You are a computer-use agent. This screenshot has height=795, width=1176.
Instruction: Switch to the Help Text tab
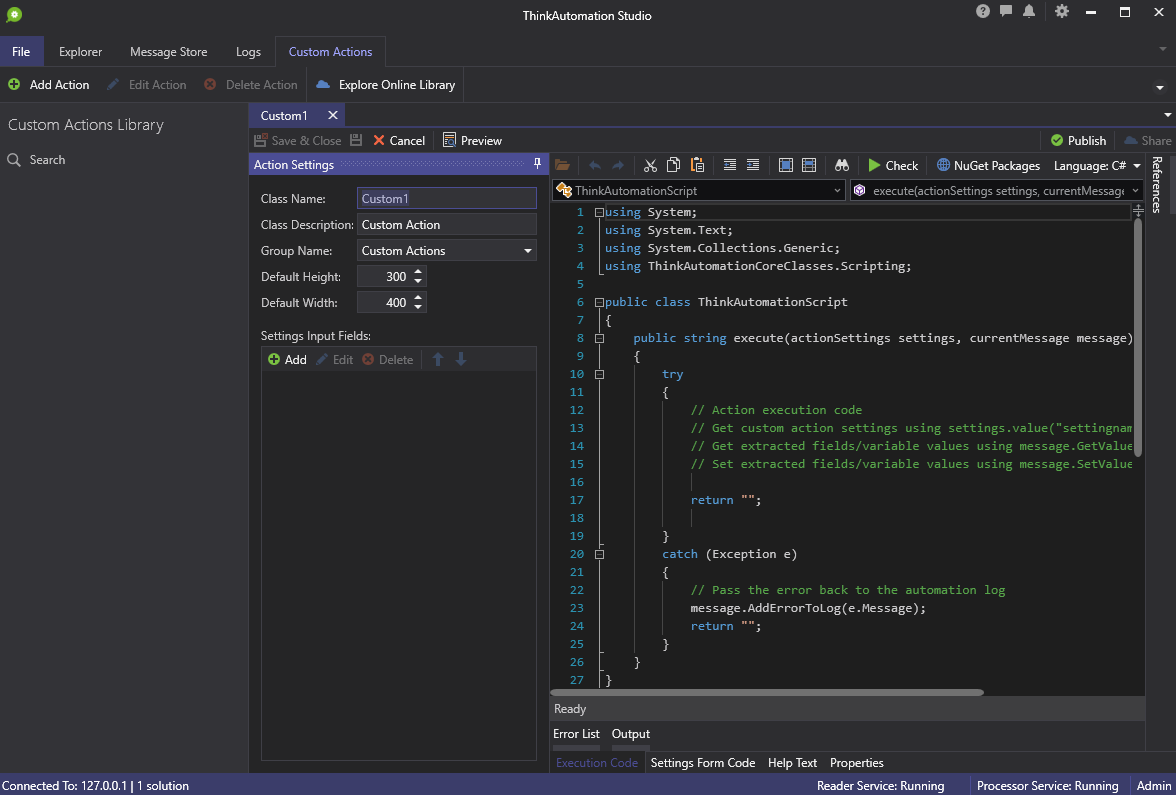coord(792,763)
